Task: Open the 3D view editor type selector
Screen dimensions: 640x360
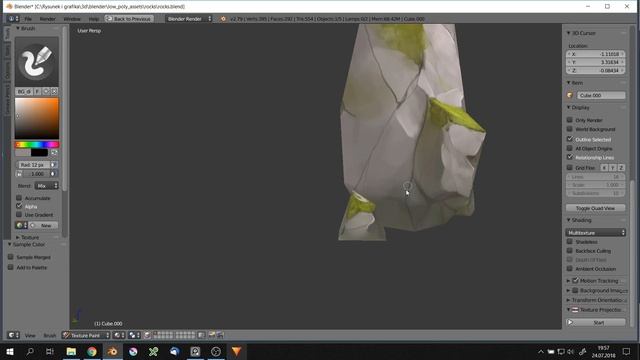Action: click(13, 335)
